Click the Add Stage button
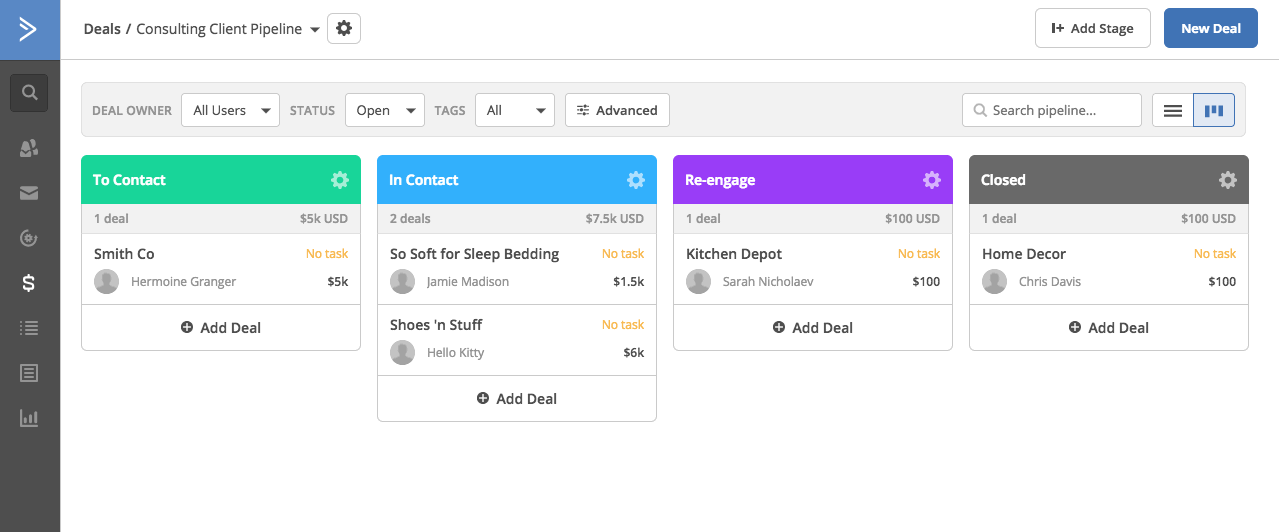 (1093, 28)
